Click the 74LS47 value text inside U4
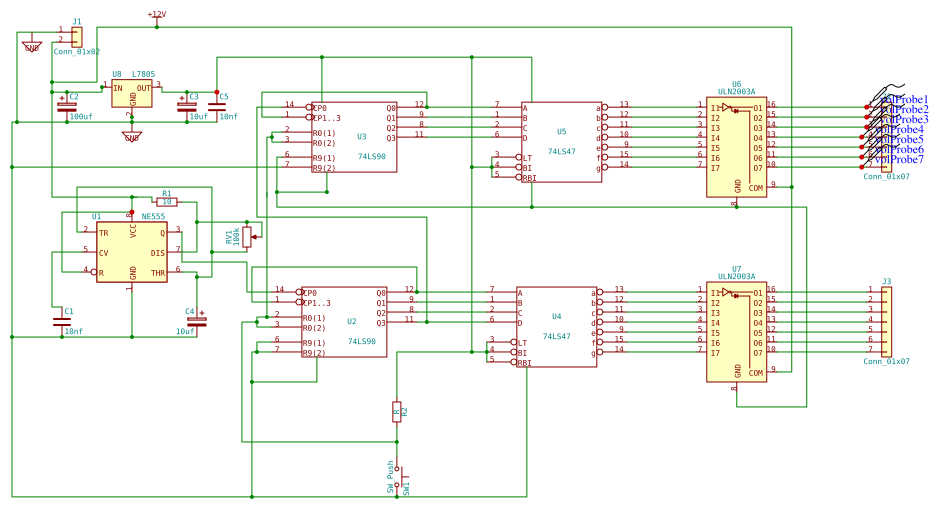 (556, 337)
